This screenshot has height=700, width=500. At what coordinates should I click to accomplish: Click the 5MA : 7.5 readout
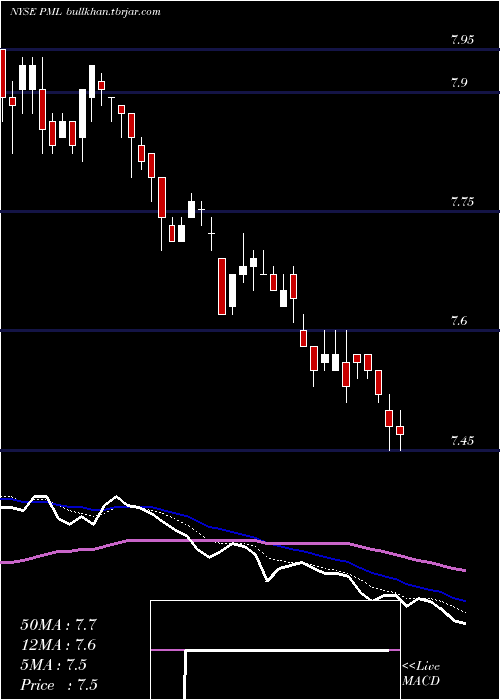click(54, 665)
